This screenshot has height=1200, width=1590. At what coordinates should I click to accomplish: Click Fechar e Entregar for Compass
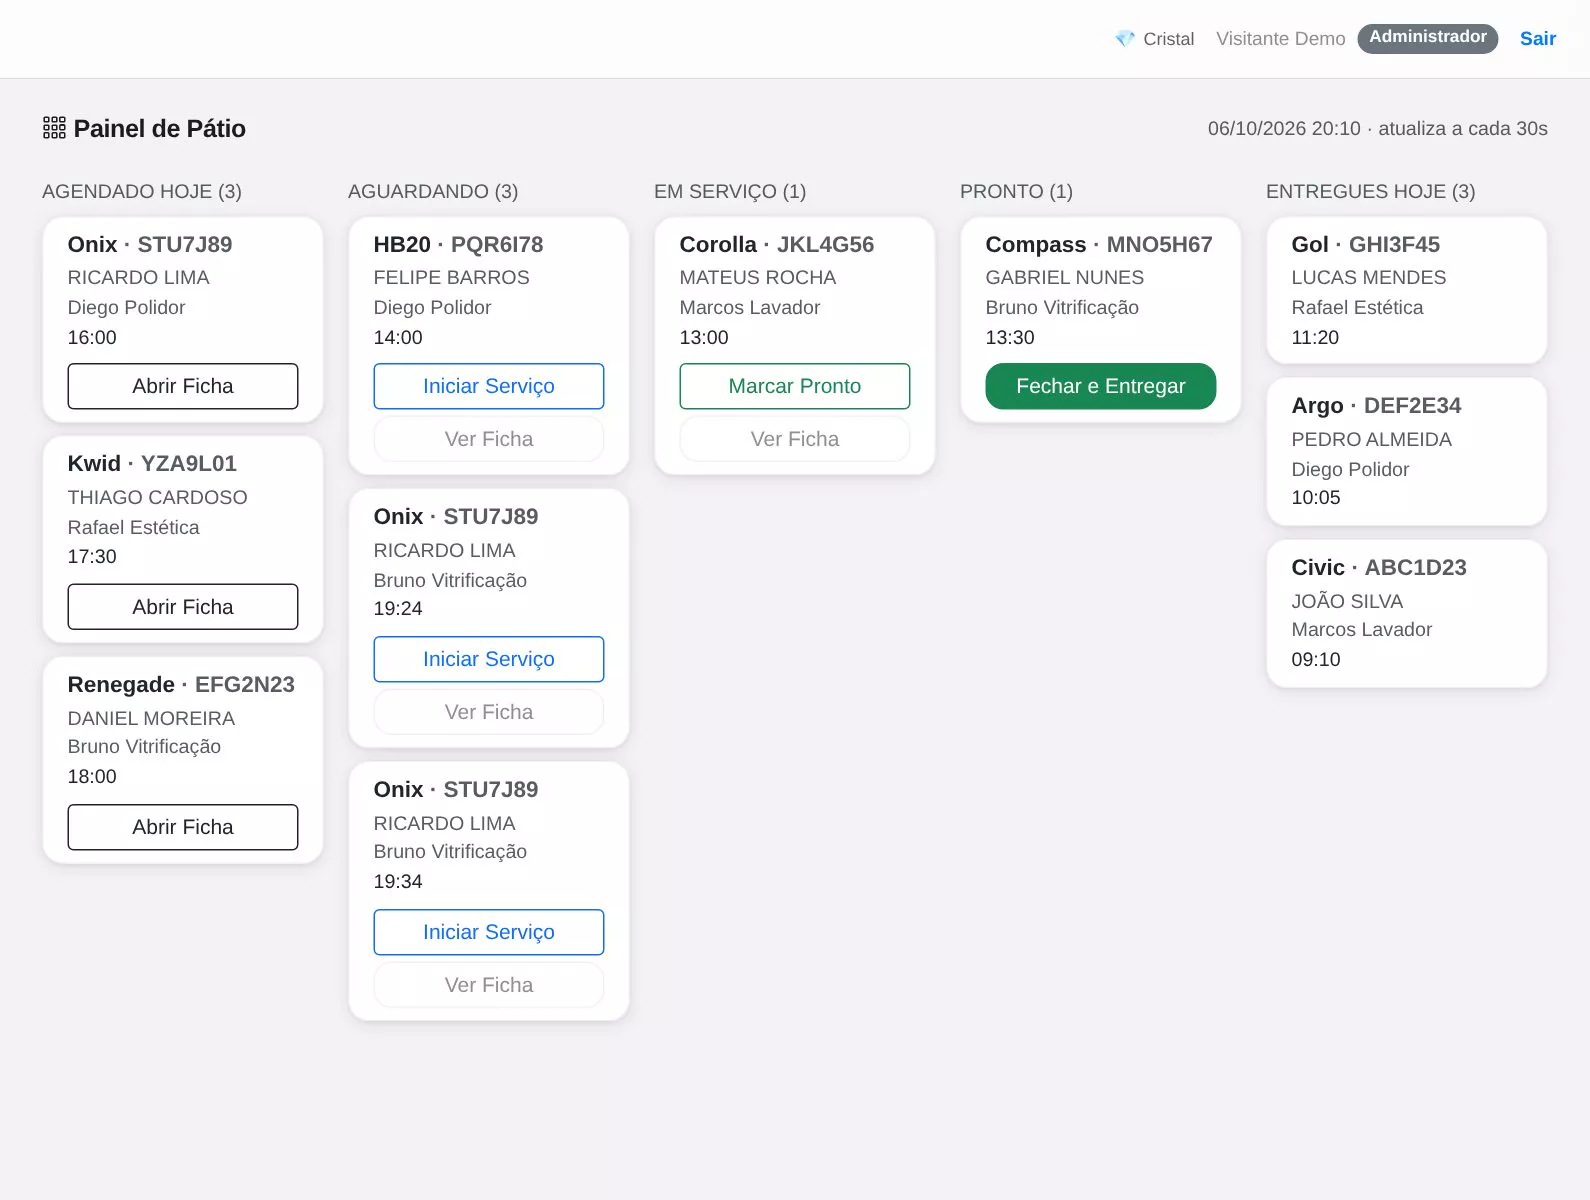(1101, 386)
